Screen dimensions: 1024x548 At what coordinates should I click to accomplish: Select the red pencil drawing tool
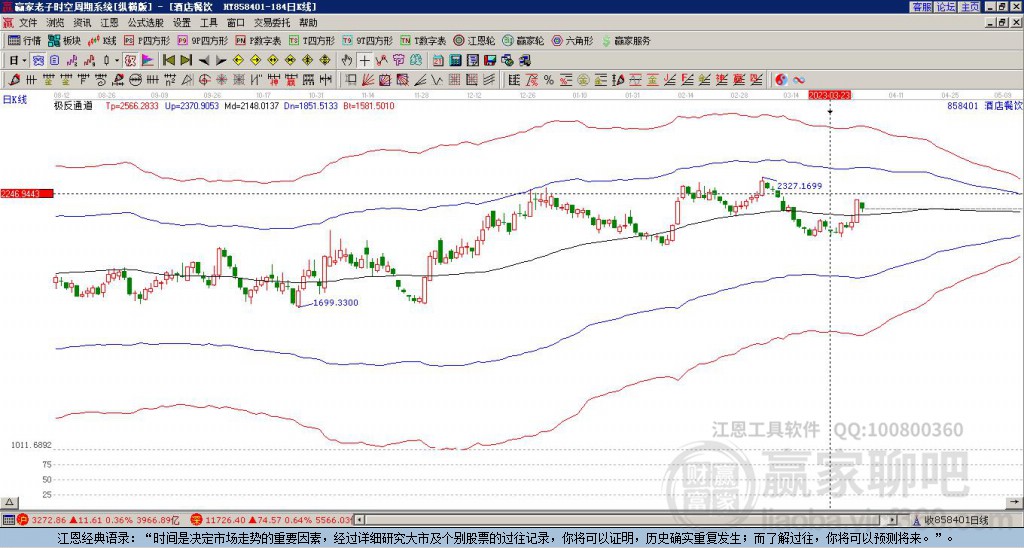[14, 80]
